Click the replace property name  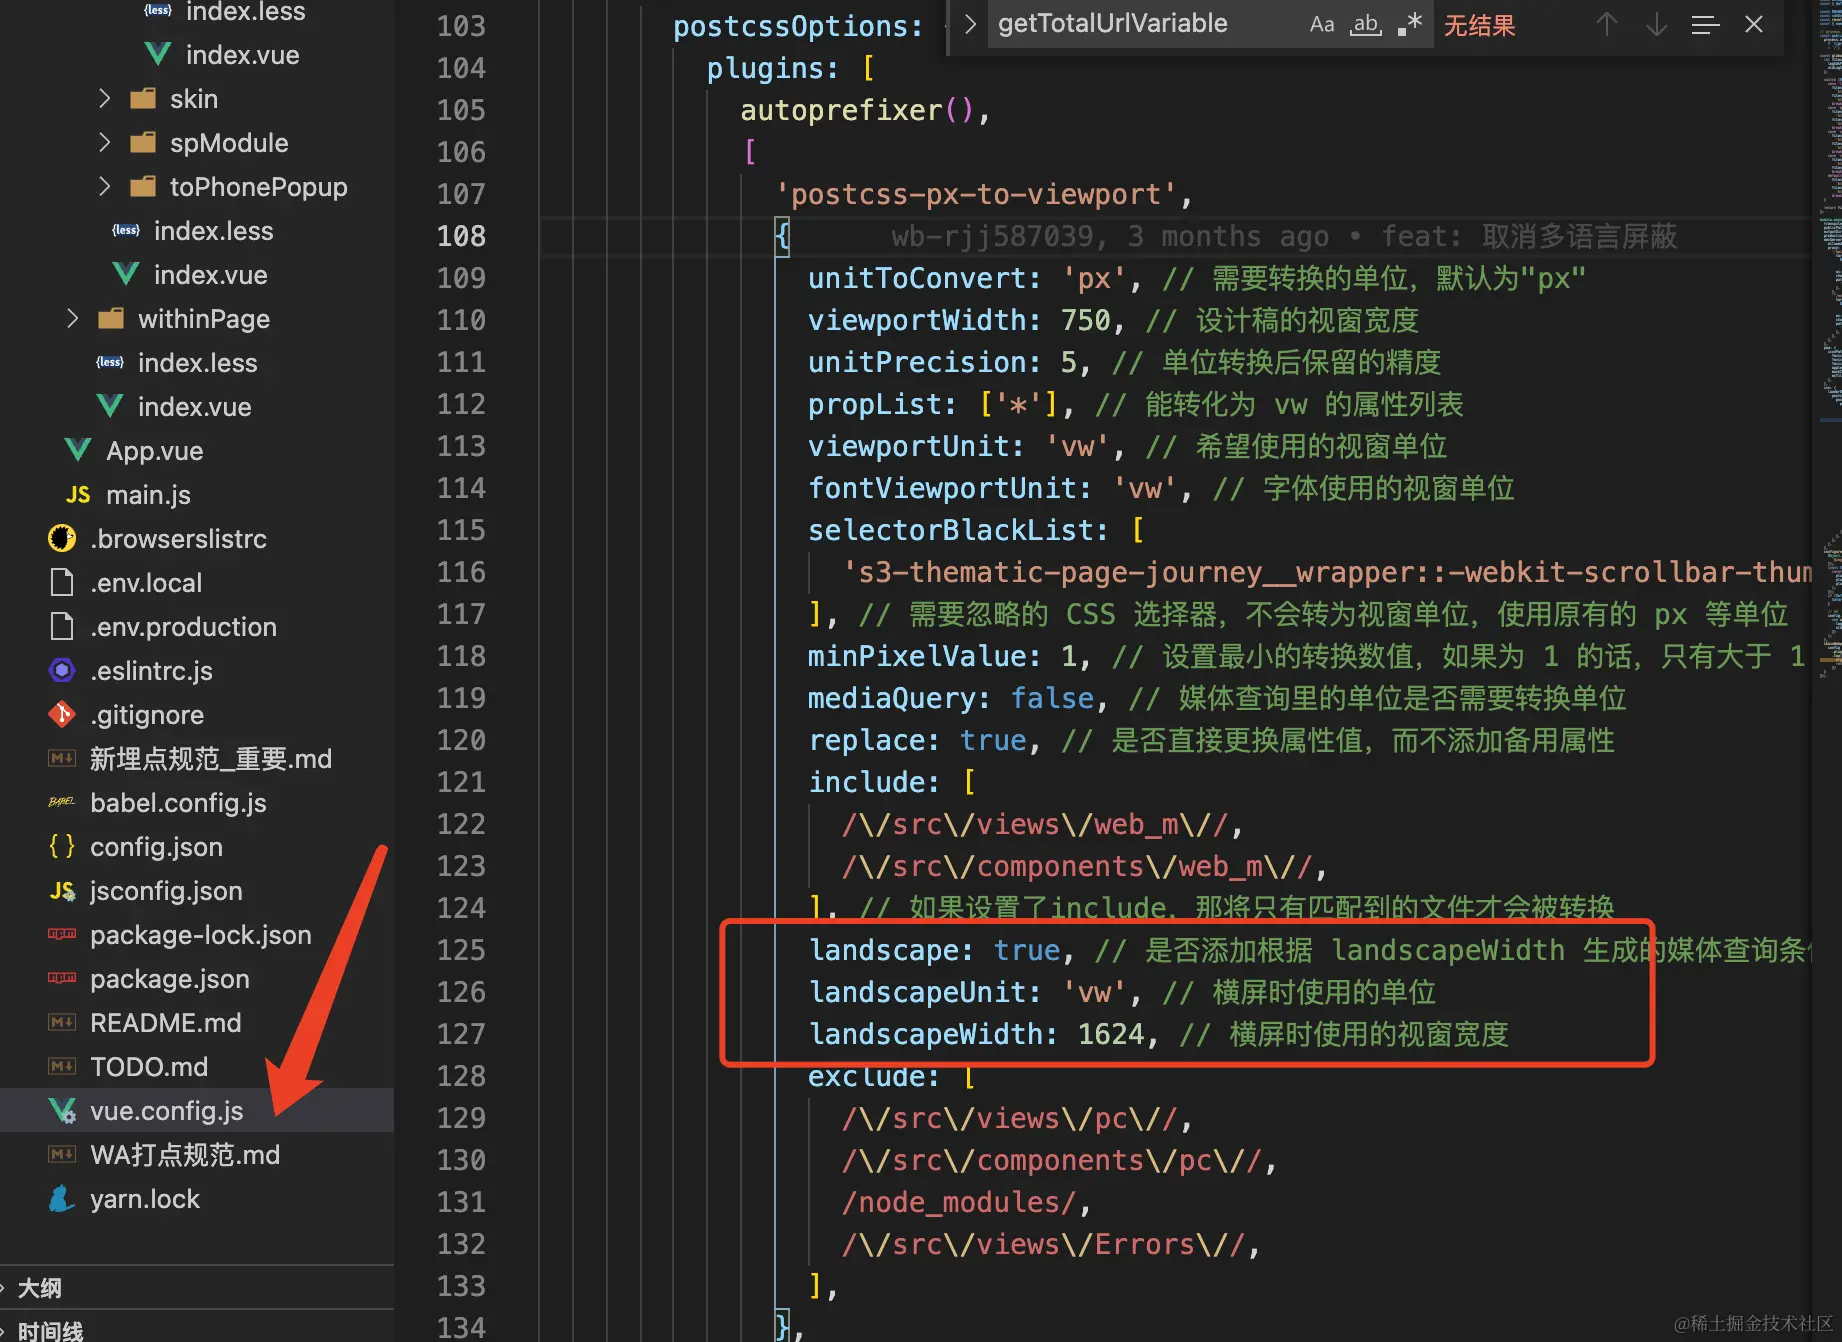pyautogui.click(x=866, y=740)
